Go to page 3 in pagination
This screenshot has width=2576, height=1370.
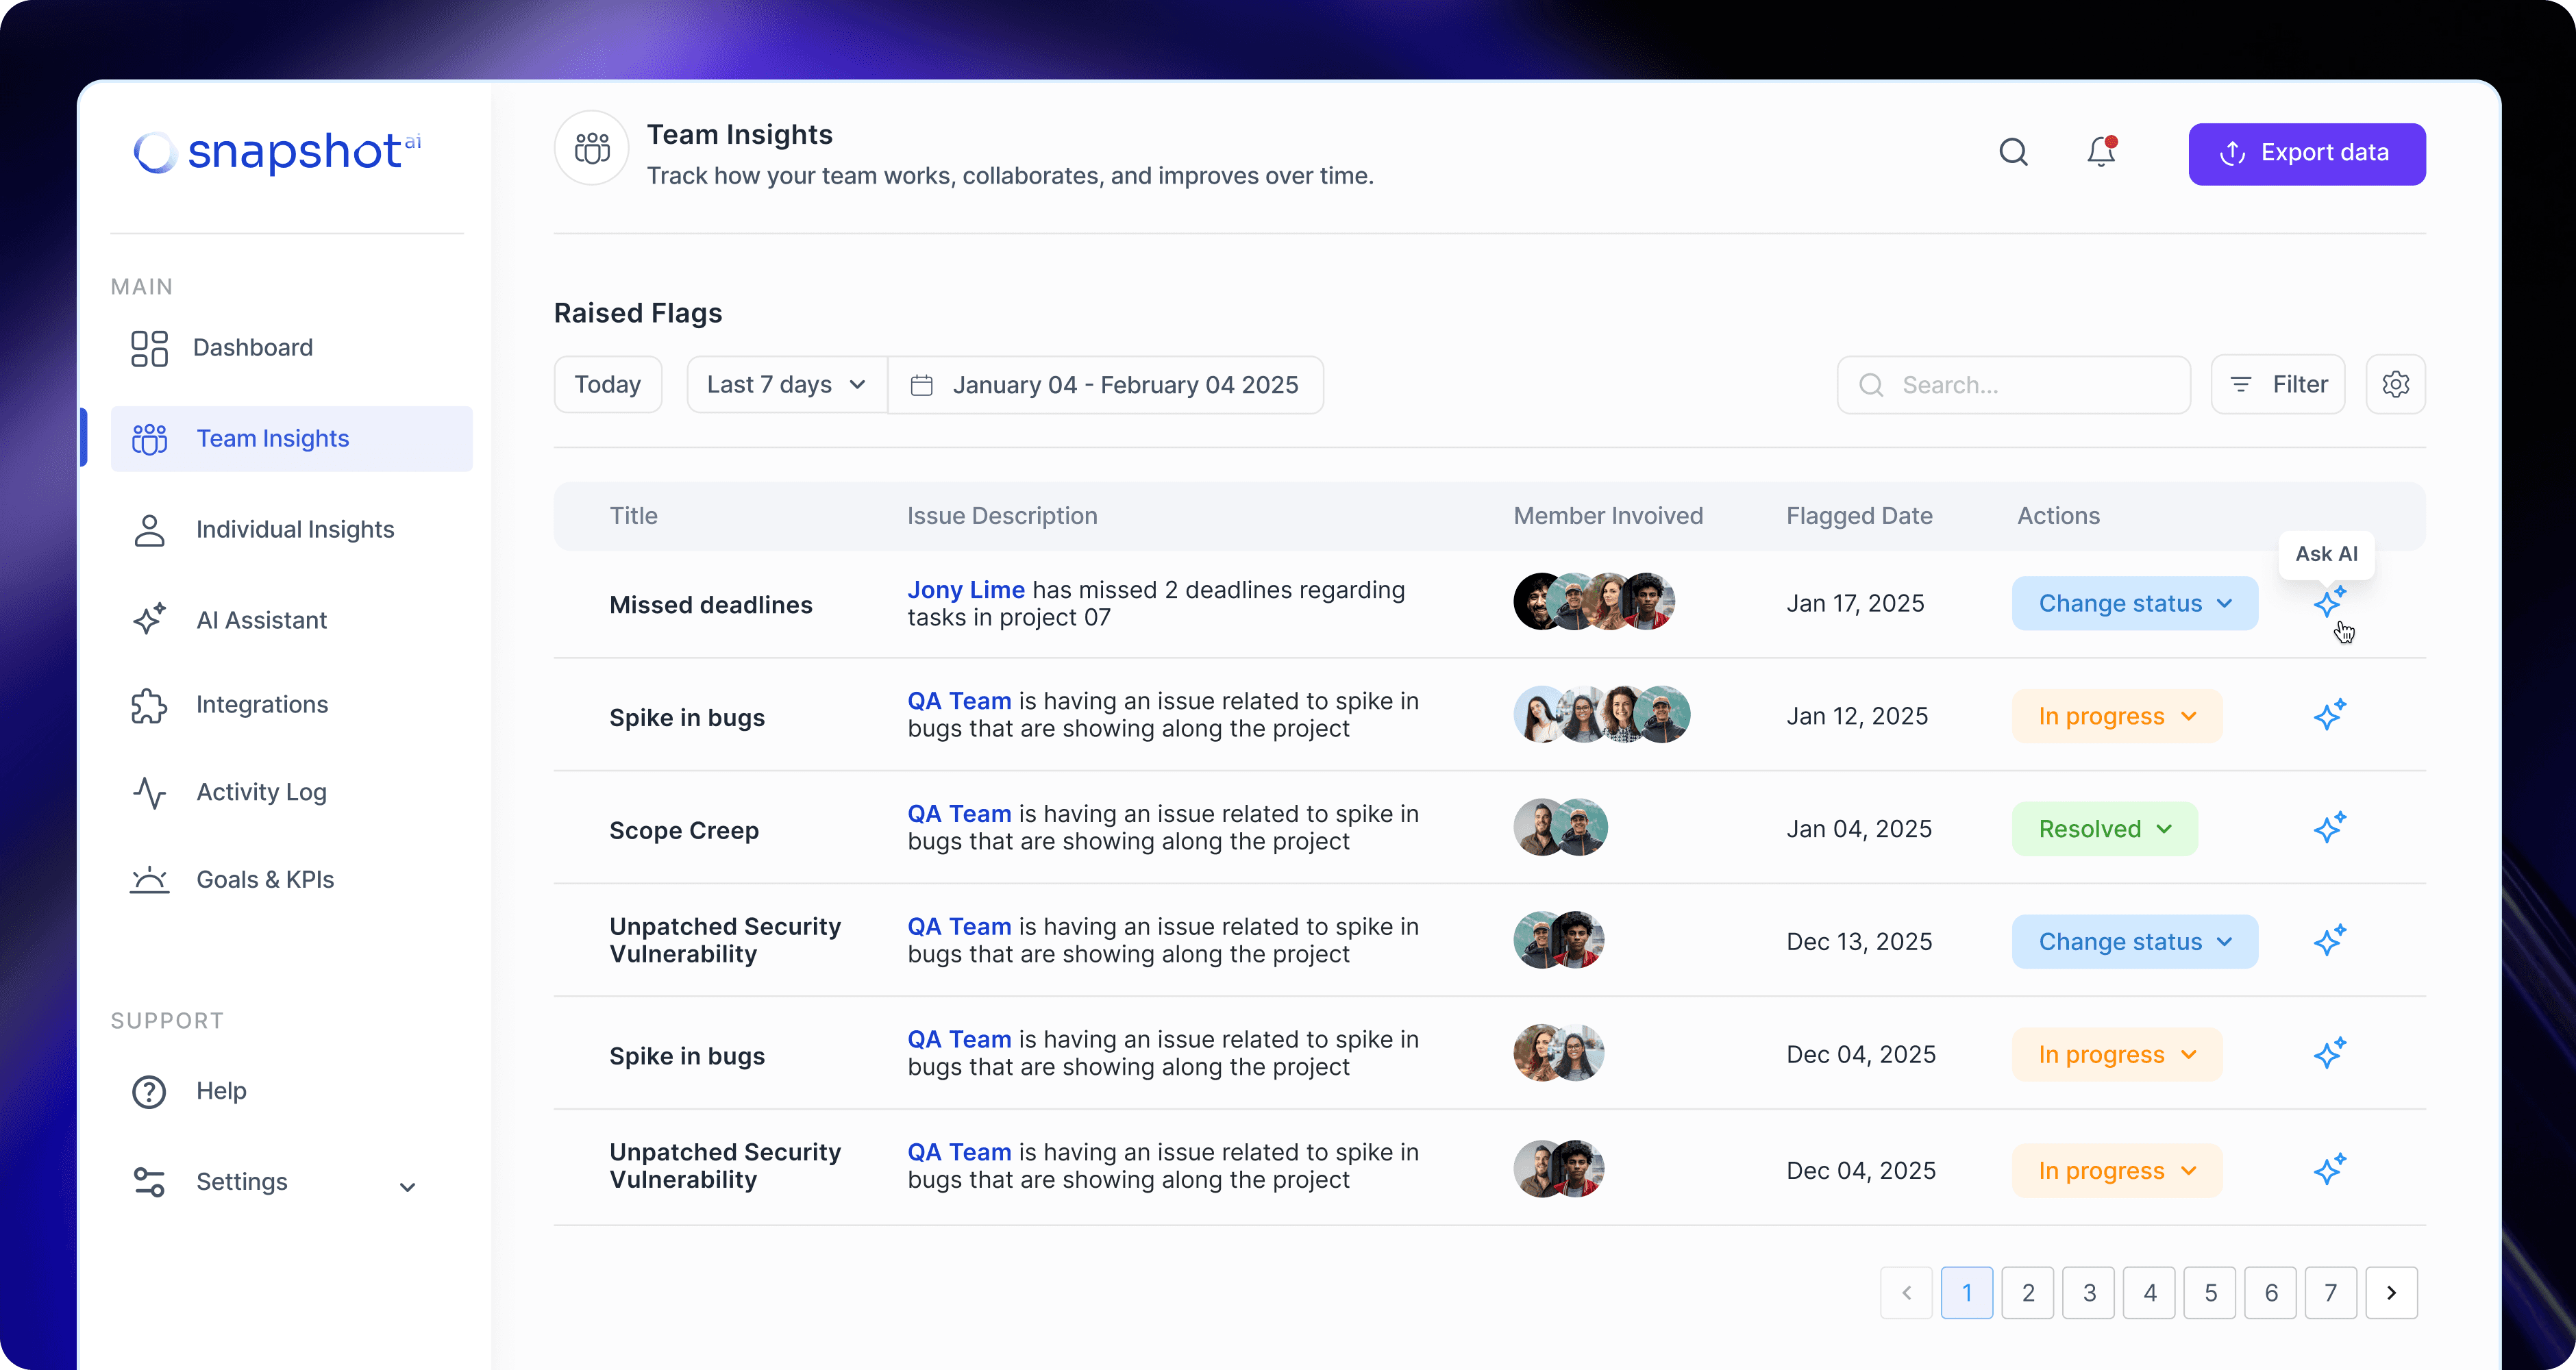2088,1293
